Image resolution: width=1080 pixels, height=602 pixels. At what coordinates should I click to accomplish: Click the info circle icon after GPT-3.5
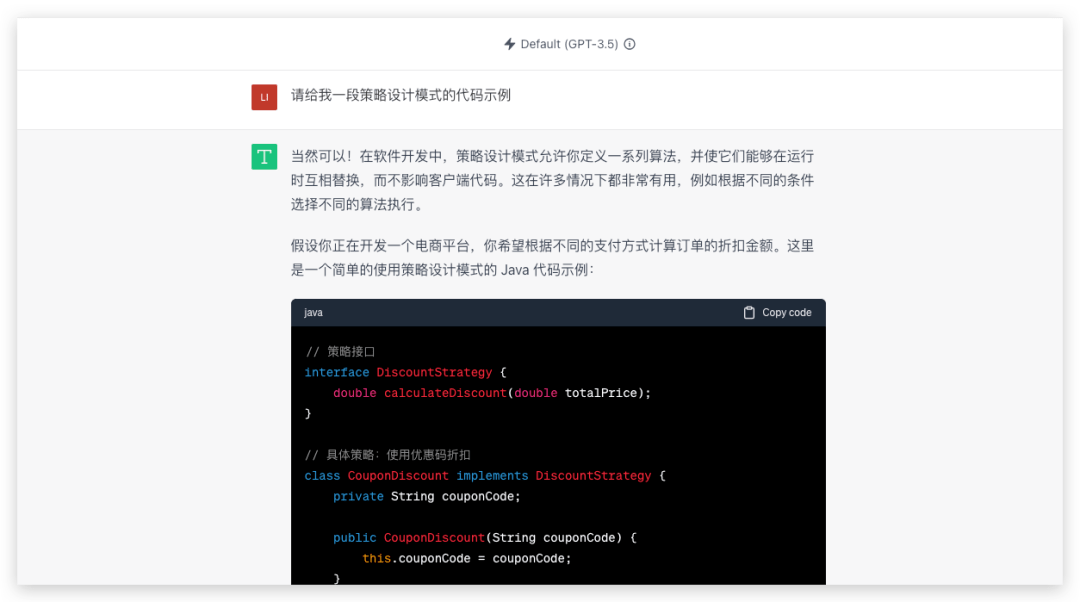(630, 44)
